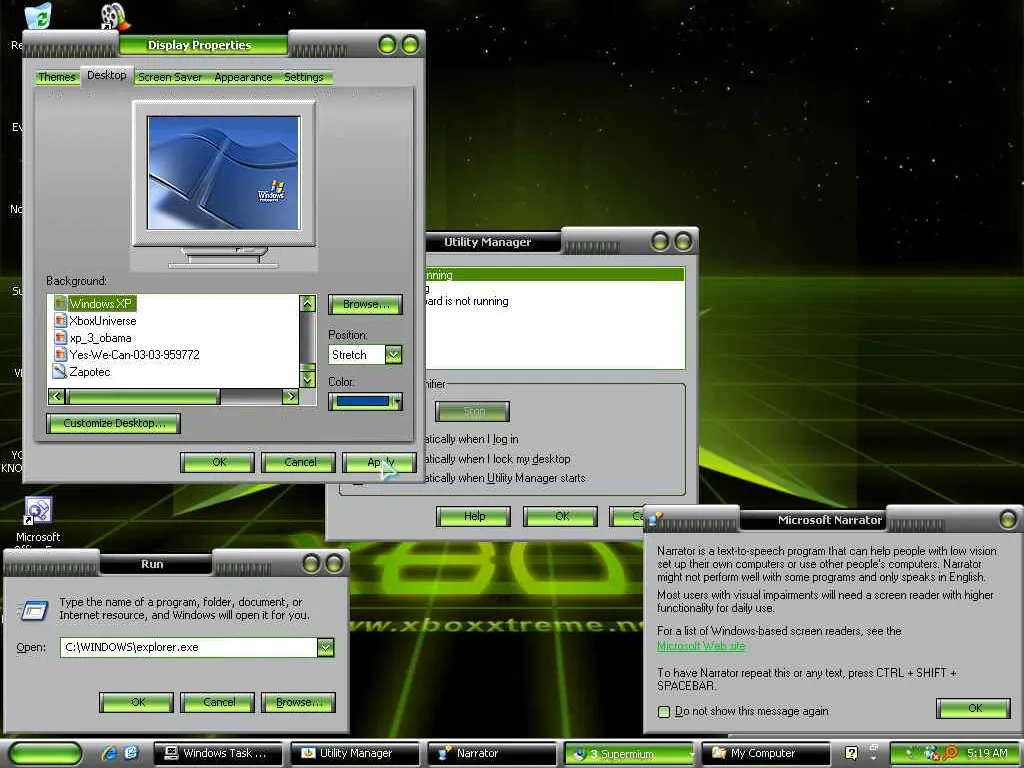Open the Settings tab
Image resolution: width=1024 pixels, height=768 pixels.
[304, 77]
